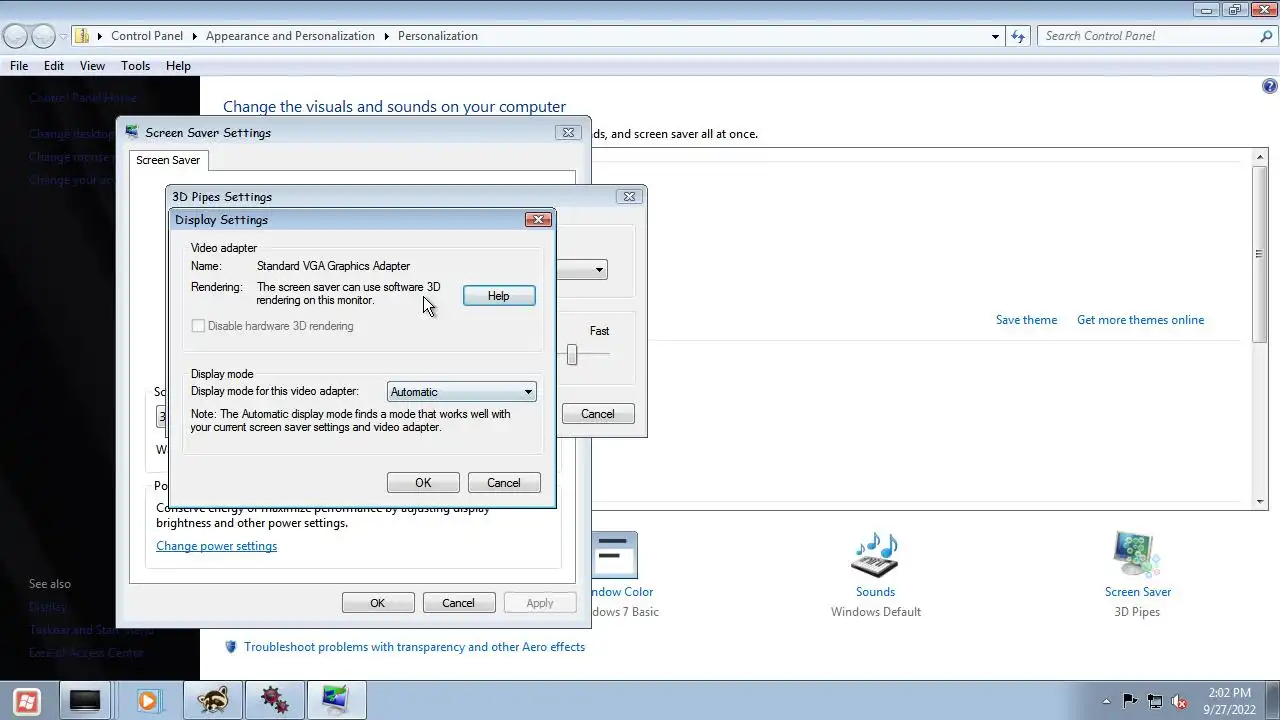Click Screen Saver Settings title icon
Viewport: 1280px width, 720px height.
click(x=132, y=132)
